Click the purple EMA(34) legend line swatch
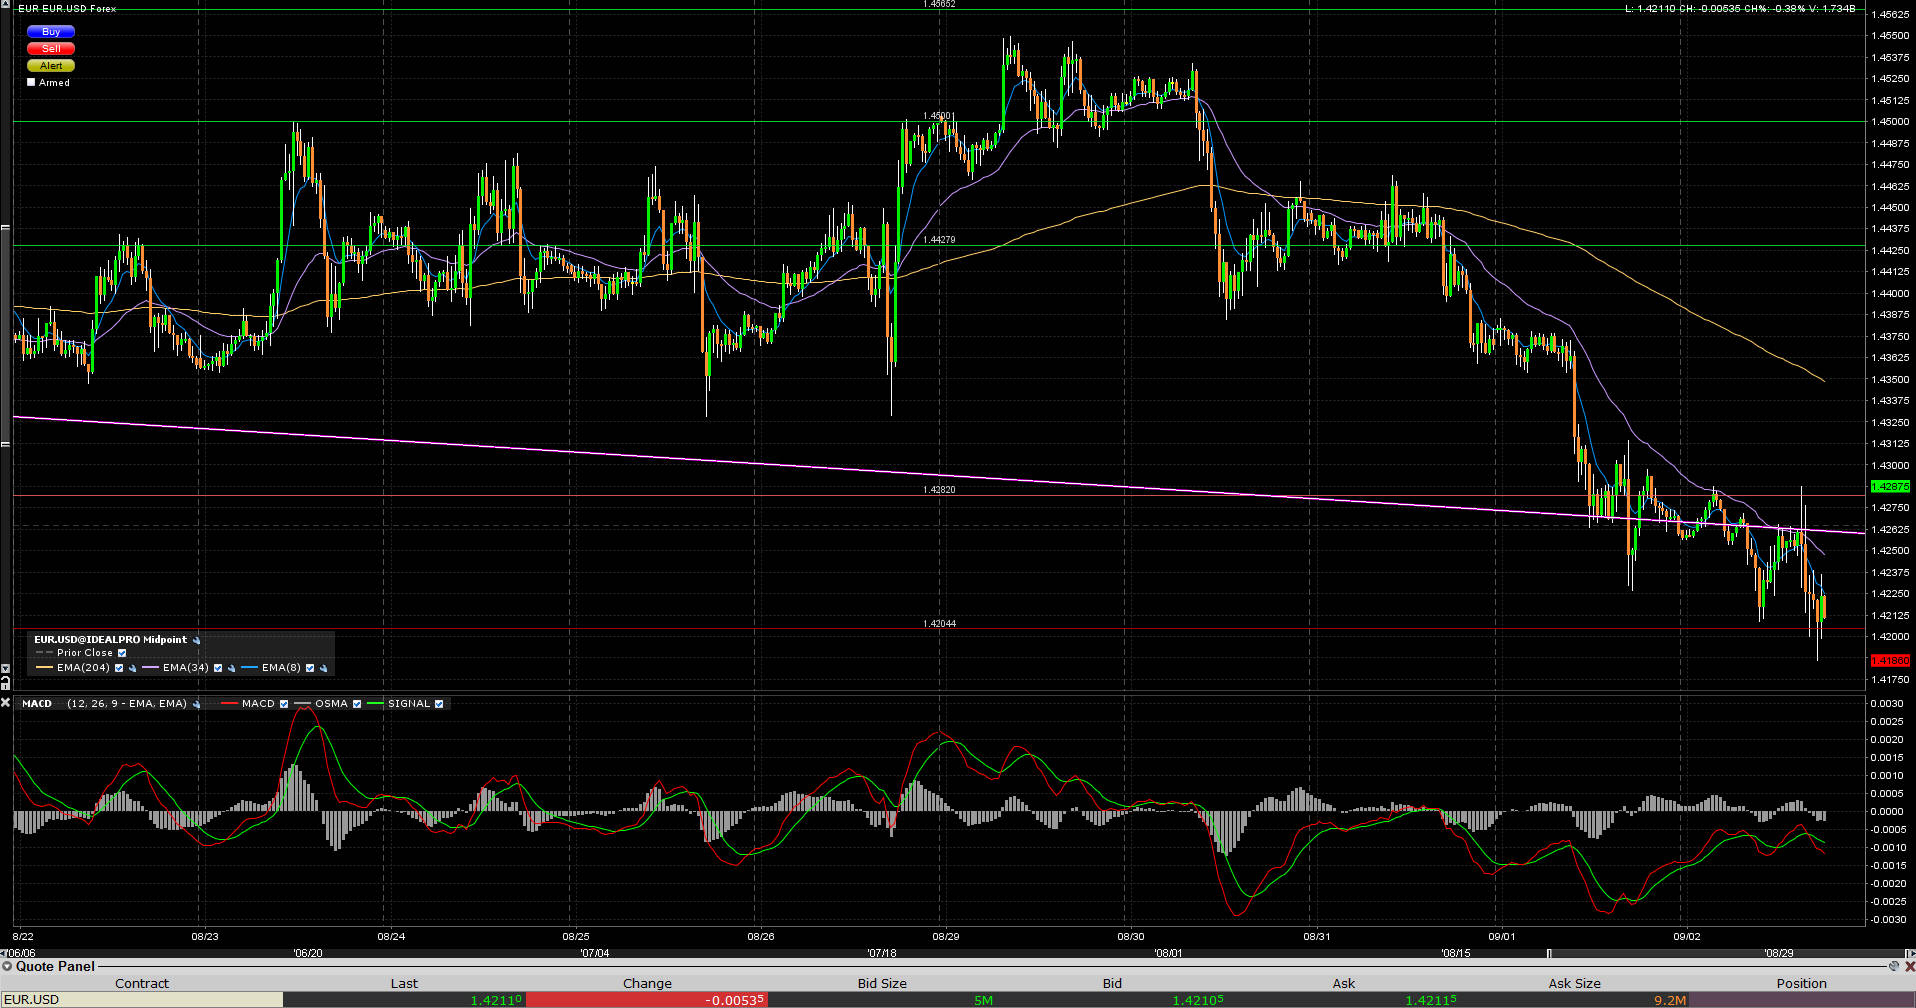Viewport: 1916px width, 1008px height. 151,668
